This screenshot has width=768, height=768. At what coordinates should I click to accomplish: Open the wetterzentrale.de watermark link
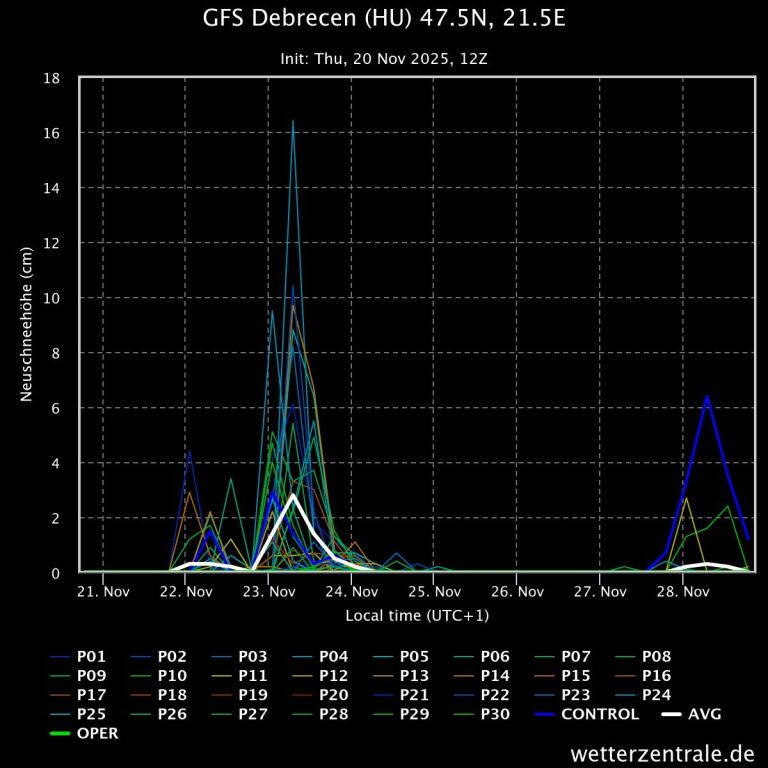pyautogui.click(x=662, y=753)
